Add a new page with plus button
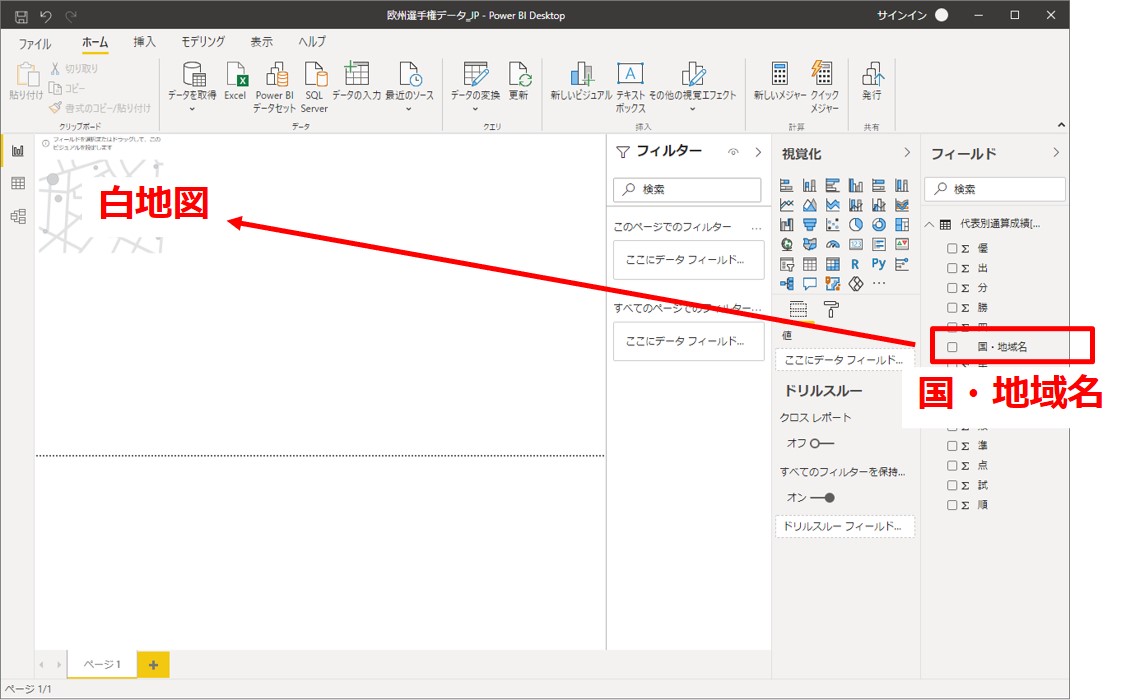The image size is (1128, 700). (x=153, y=664)
